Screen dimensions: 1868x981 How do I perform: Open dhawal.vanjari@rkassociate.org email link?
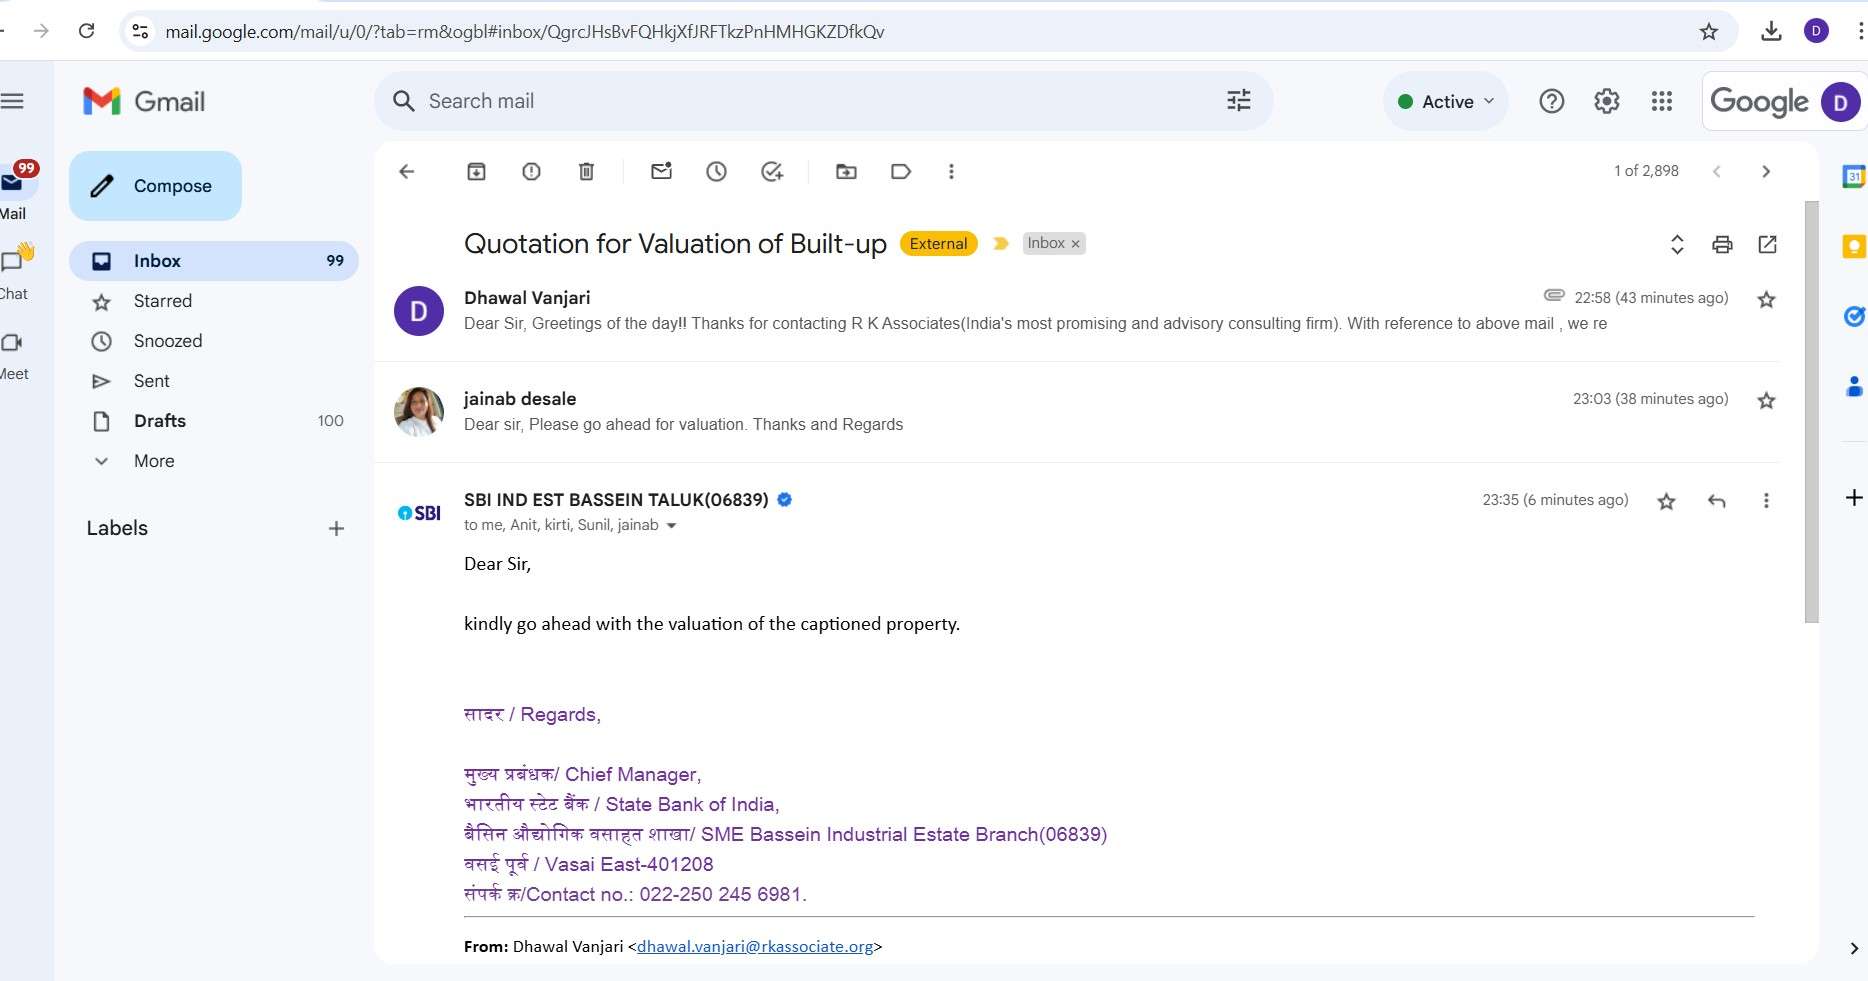(x=755, y=947)
